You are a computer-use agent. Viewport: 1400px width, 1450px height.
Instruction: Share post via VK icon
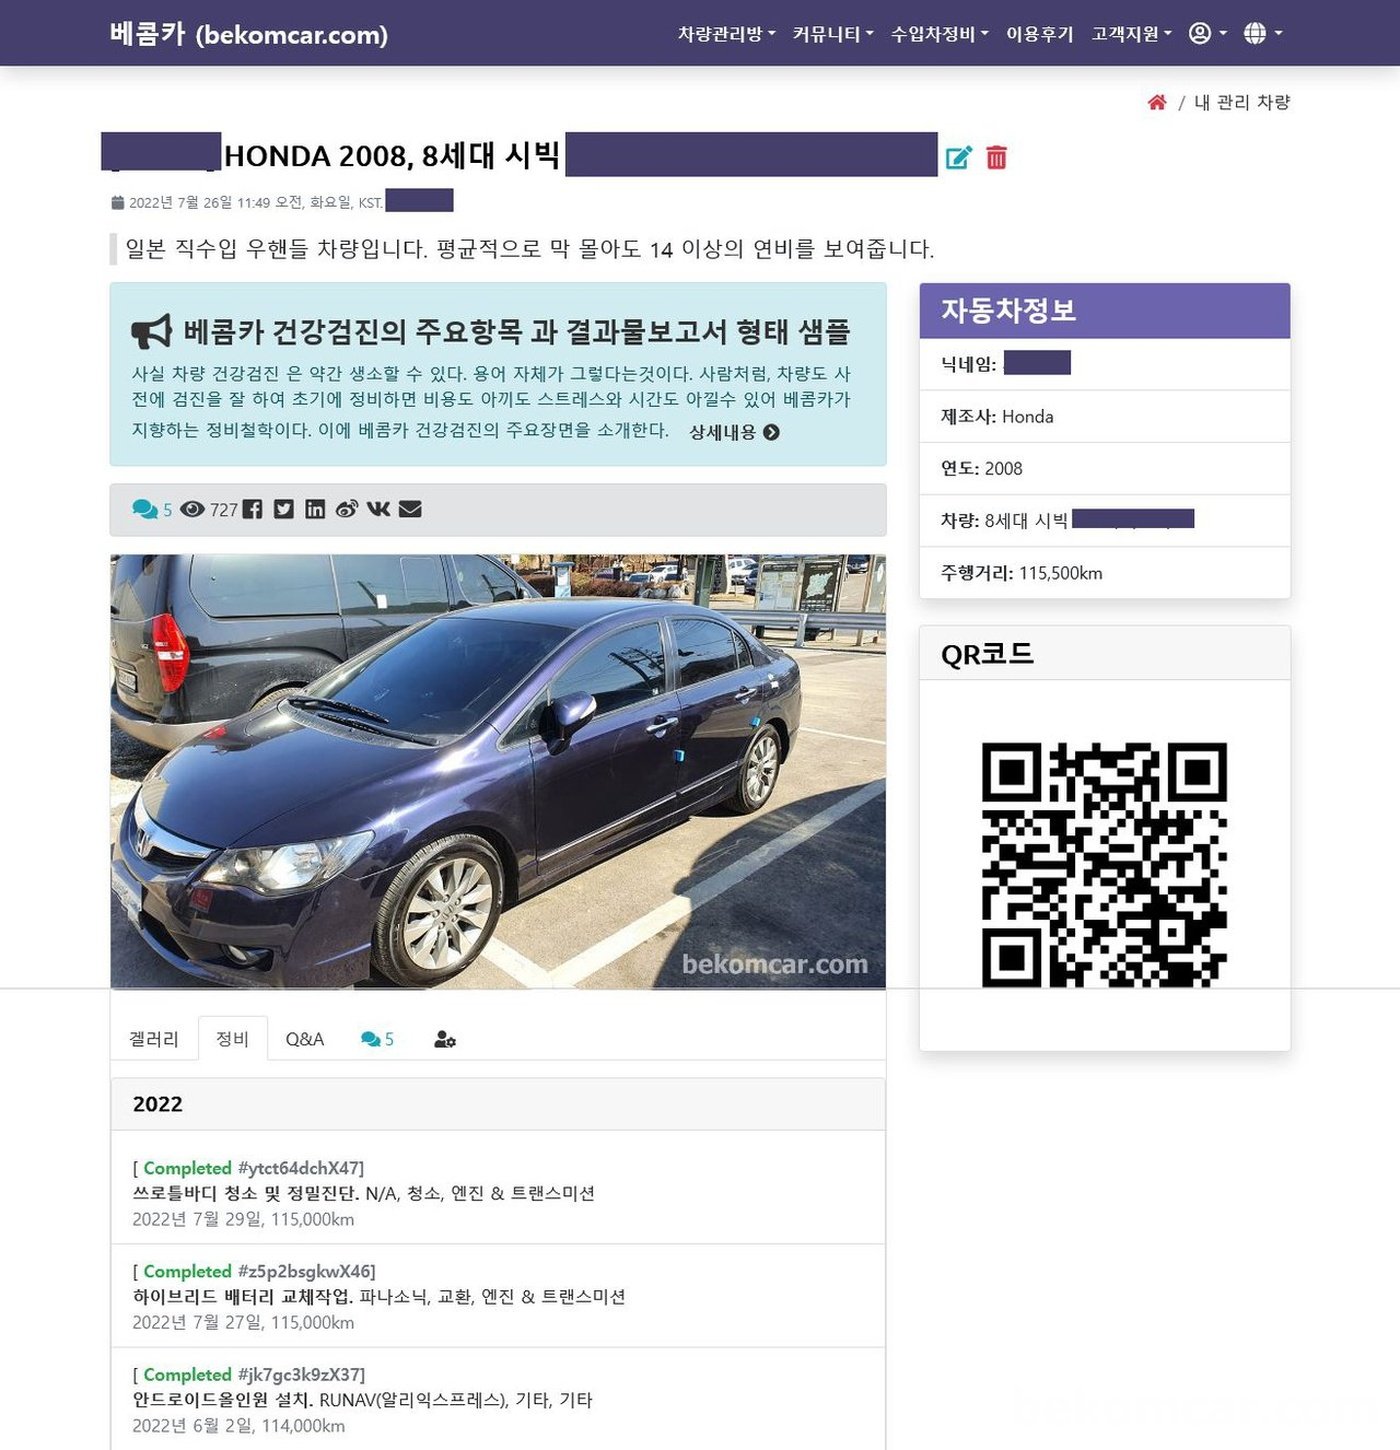[378, 509]
